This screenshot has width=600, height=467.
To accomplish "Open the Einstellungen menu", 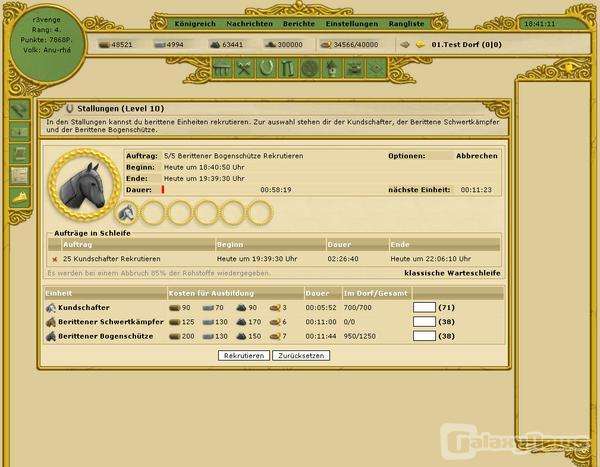I will (x=352, y=24).
